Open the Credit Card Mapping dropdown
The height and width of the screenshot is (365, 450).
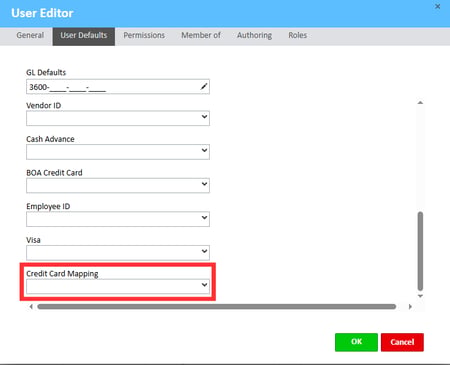118,287
